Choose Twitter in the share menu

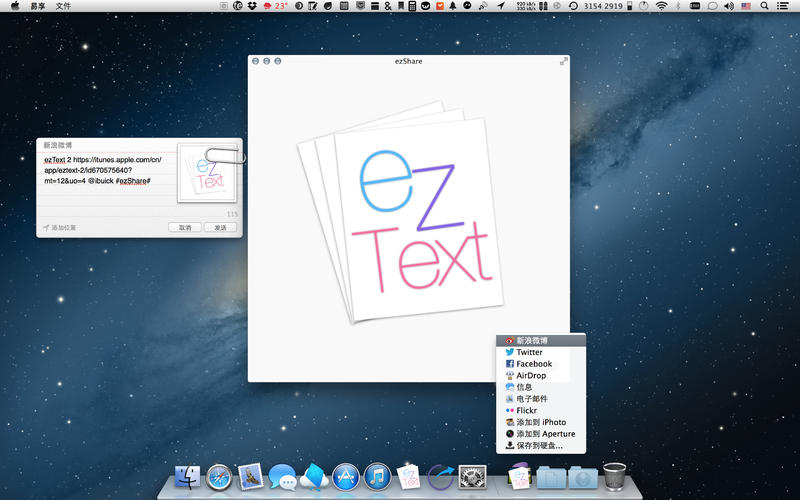tap(541, 352)
